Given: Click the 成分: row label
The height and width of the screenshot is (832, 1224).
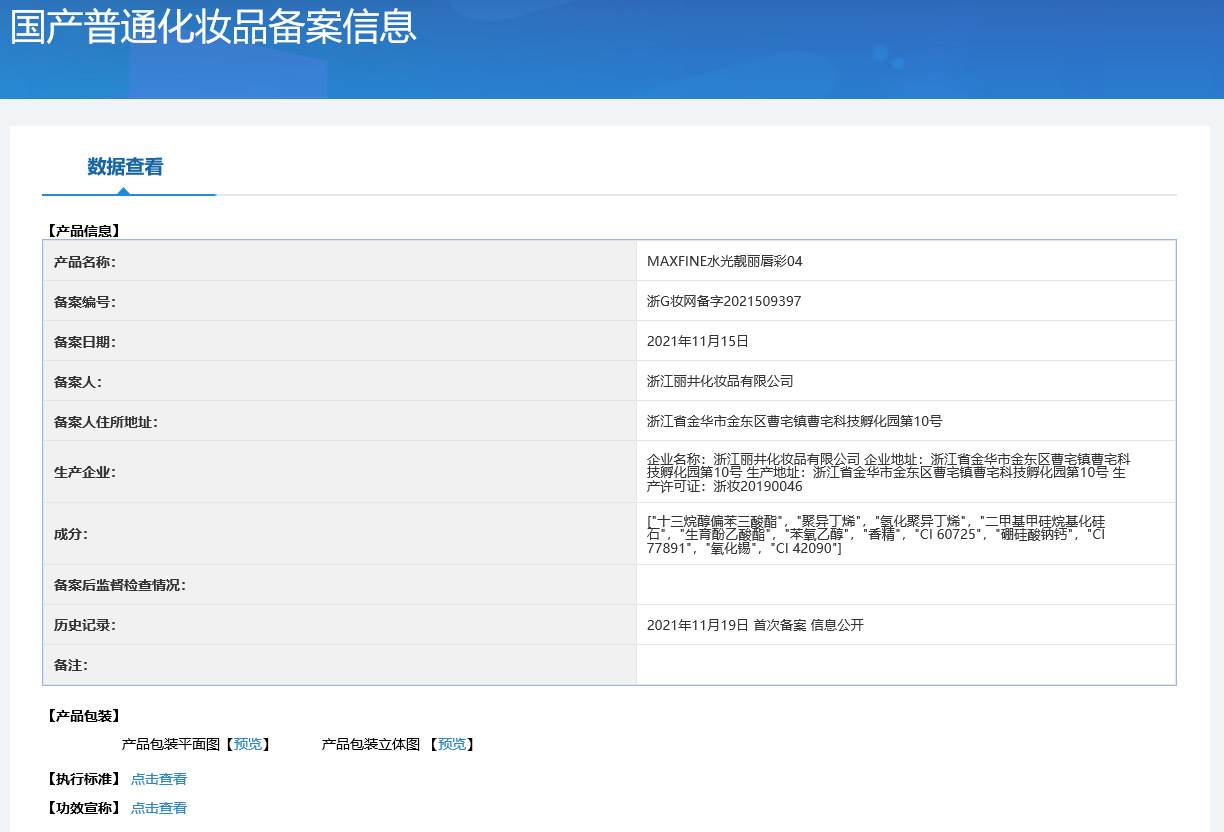Looking at the screenshot, I should (x=71, y=534).
